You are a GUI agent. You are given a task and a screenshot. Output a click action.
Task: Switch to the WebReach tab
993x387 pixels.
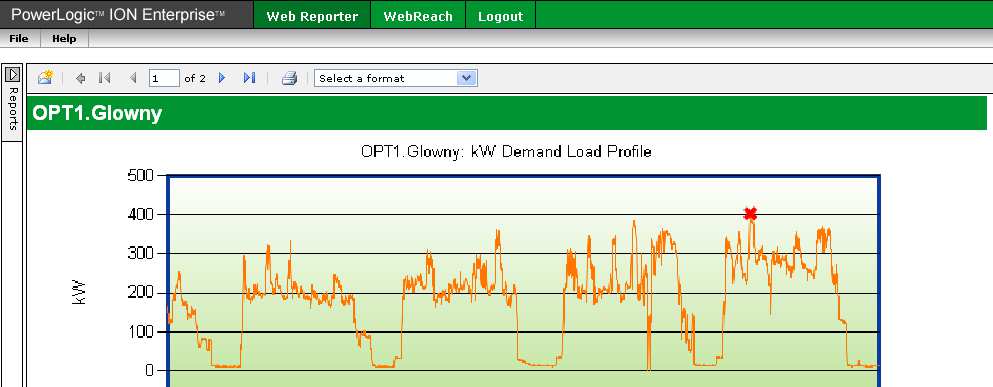tap(418, 16)
